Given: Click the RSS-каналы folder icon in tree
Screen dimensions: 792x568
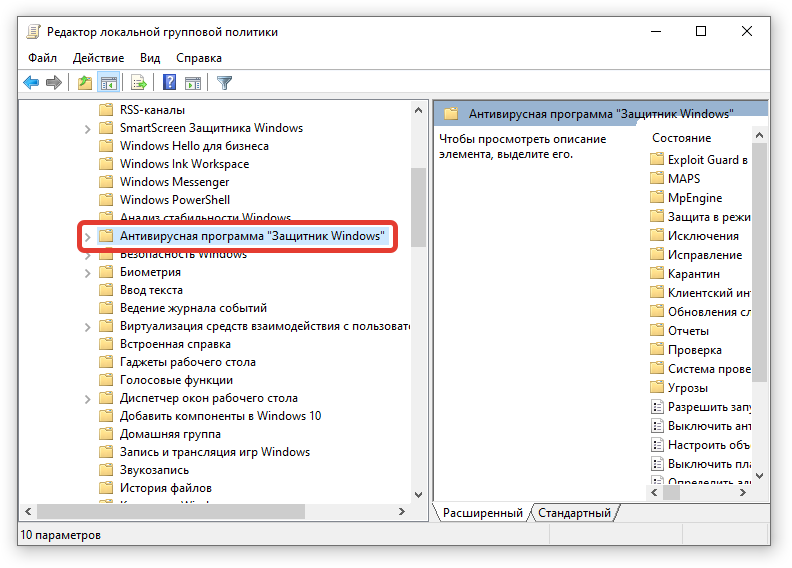Looking at the screenshot, I should click(x=106, y=110).
